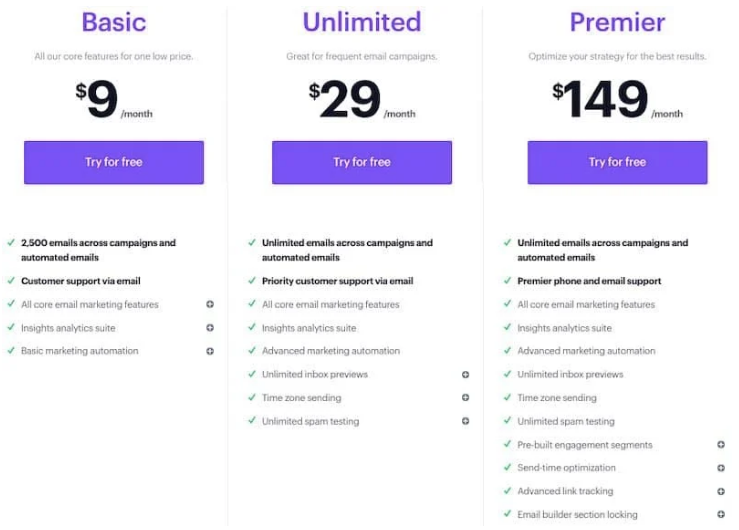Expand Unlimited plan inbox previews details

point(466,374)
